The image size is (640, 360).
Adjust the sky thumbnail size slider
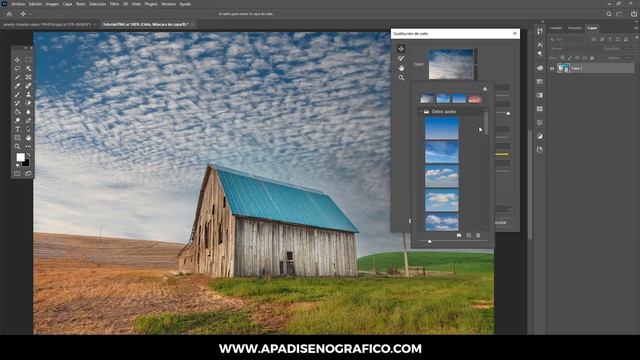(429, 242)
